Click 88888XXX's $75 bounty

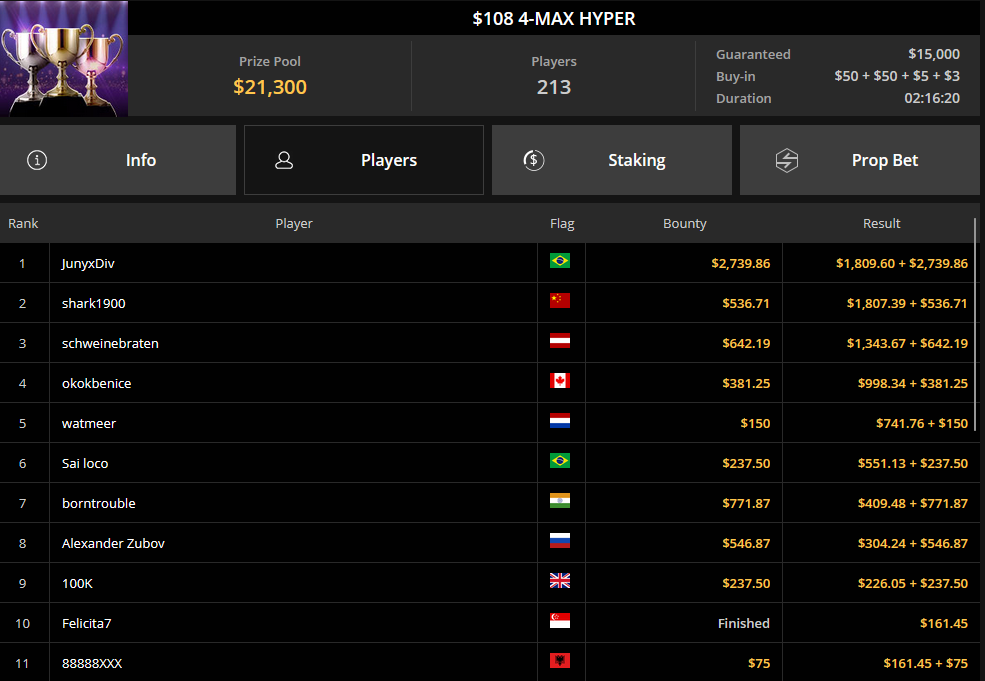click(759, 663)
